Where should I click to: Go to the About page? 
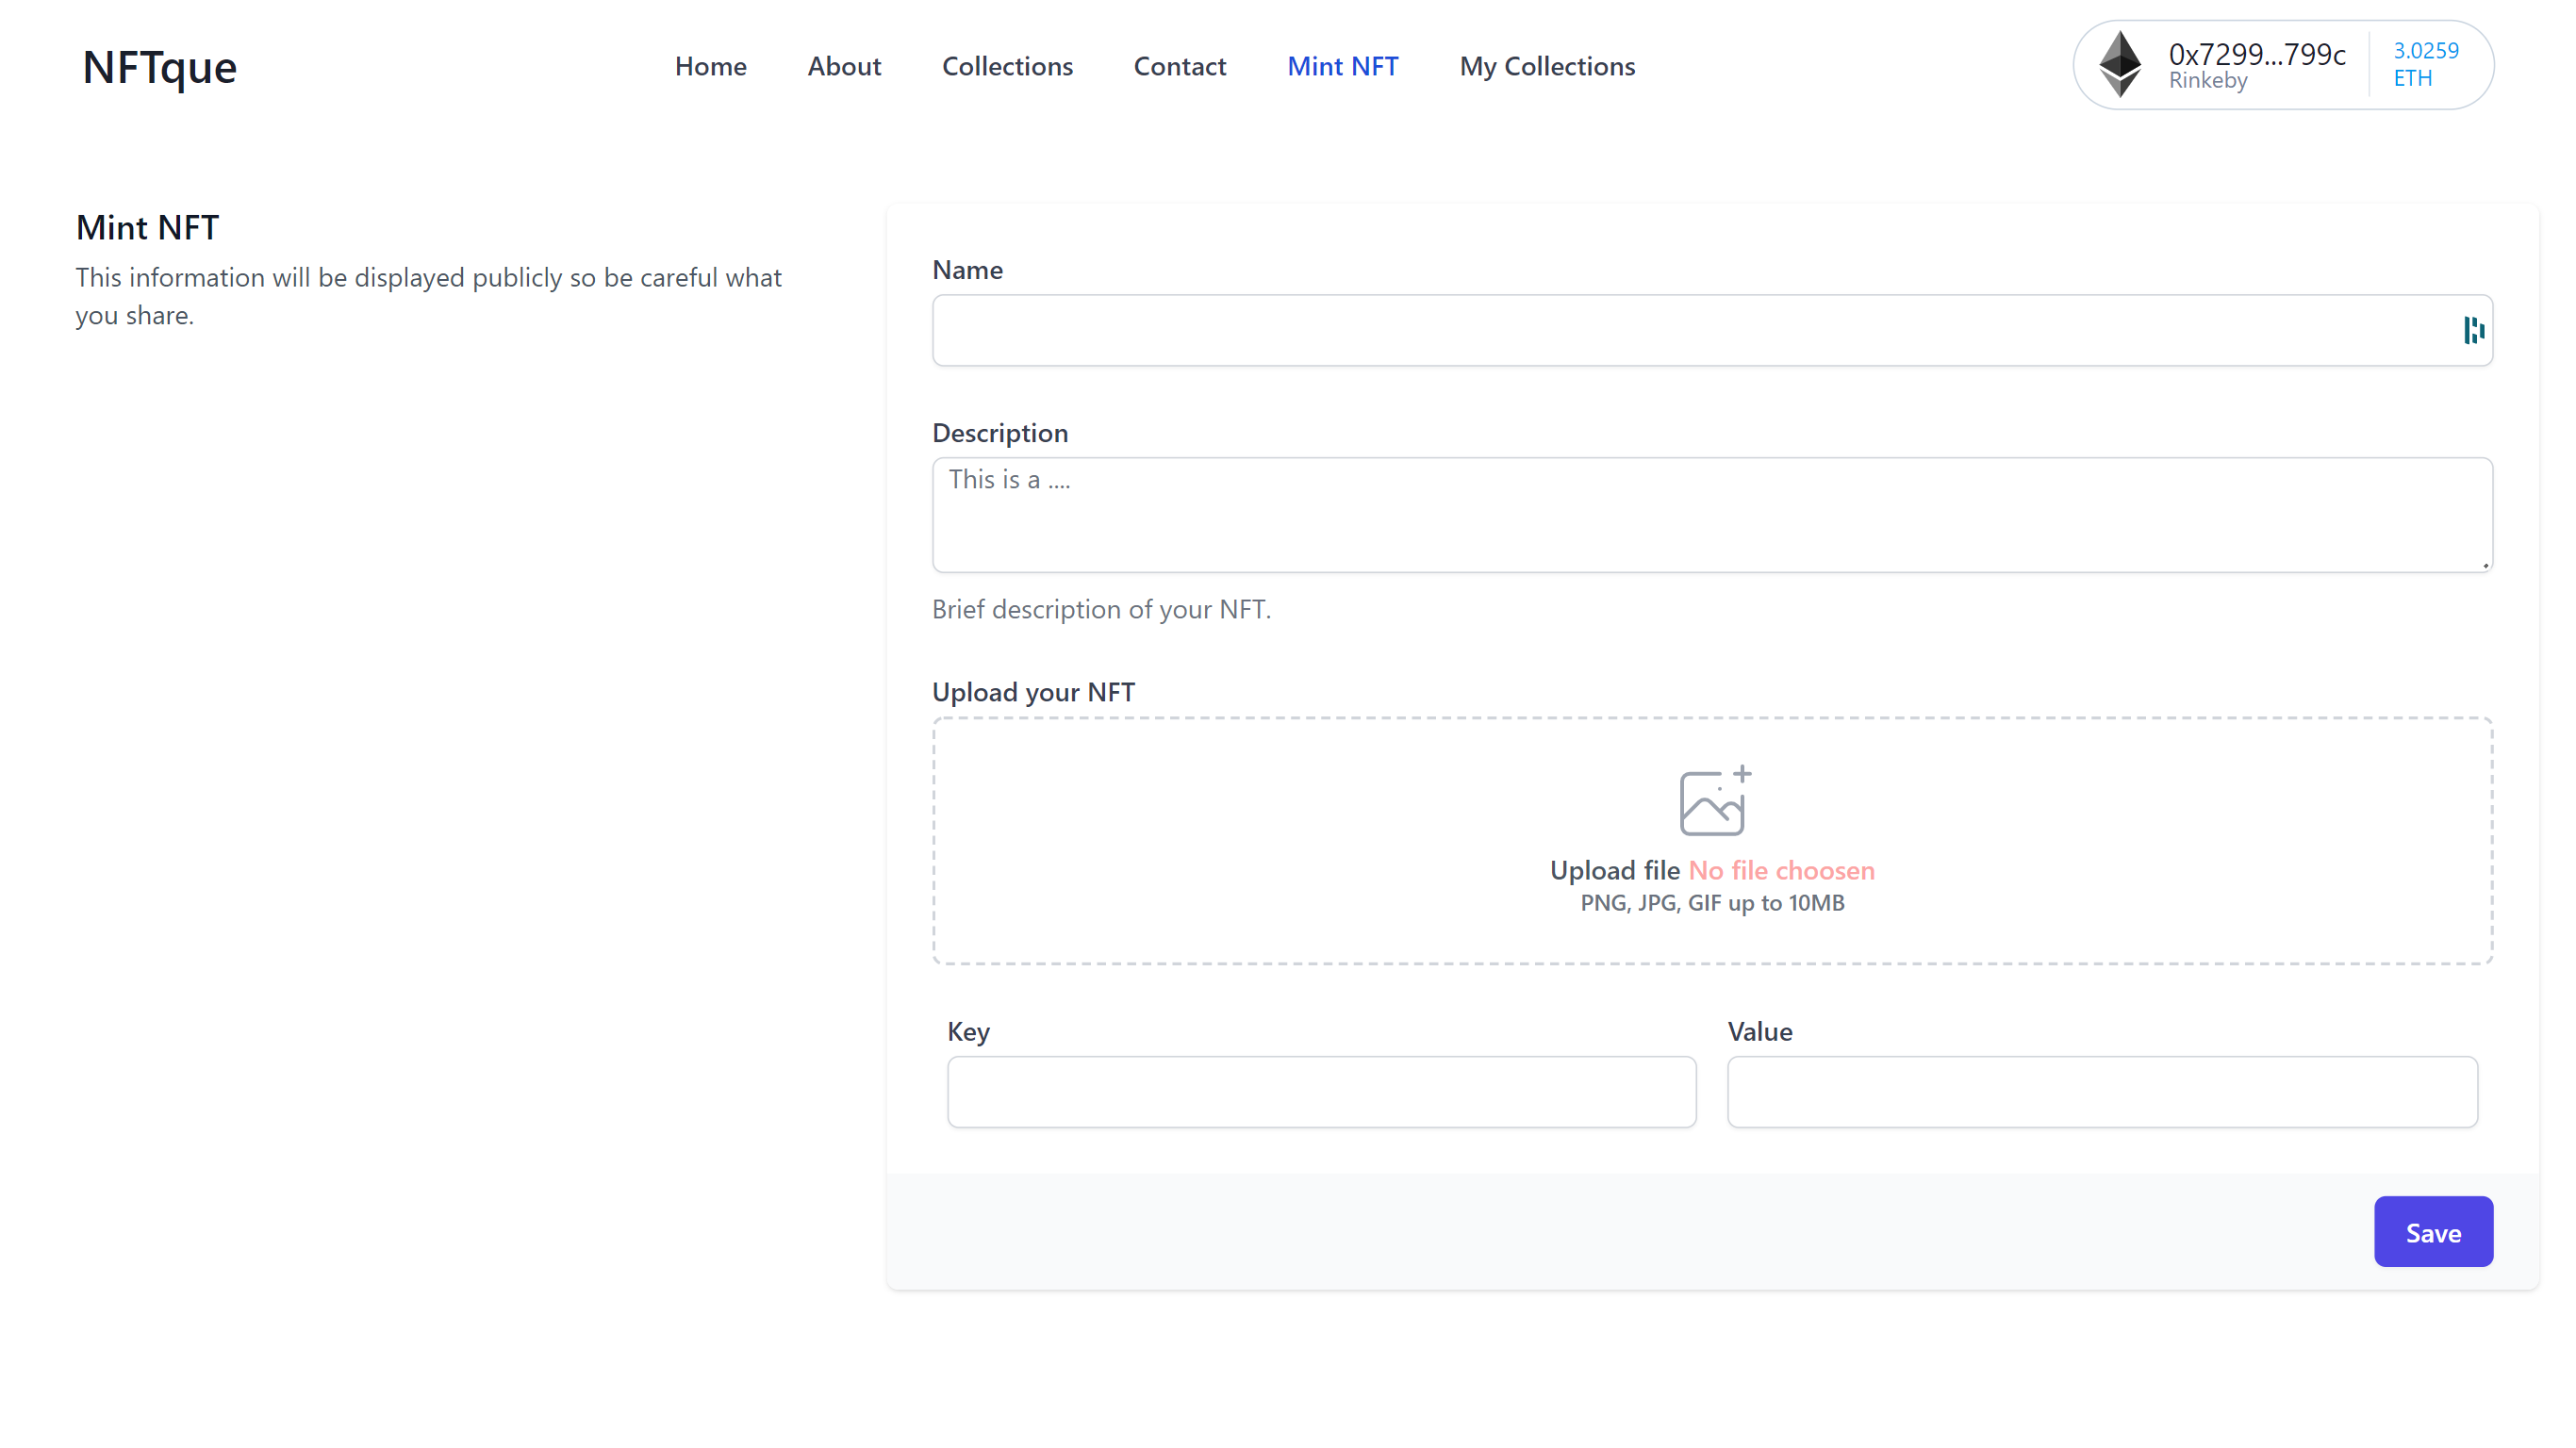point(844,66)
